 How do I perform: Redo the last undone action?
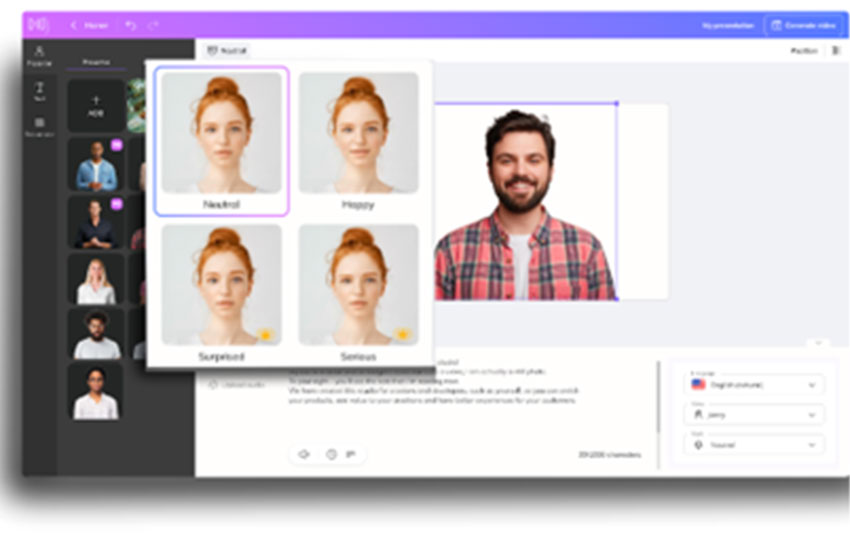153,25
